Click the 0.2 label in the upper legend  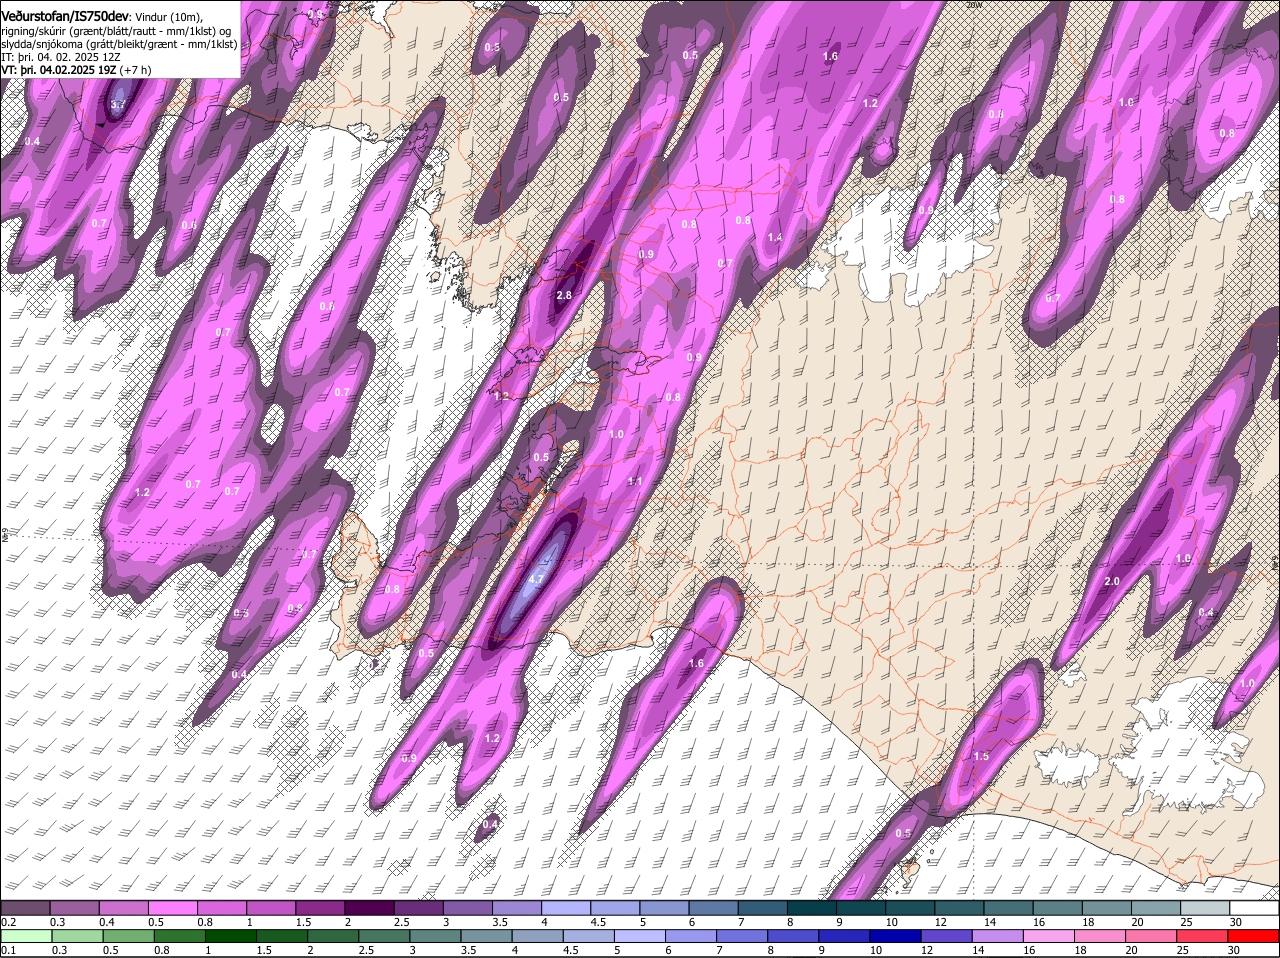point(8,921)
